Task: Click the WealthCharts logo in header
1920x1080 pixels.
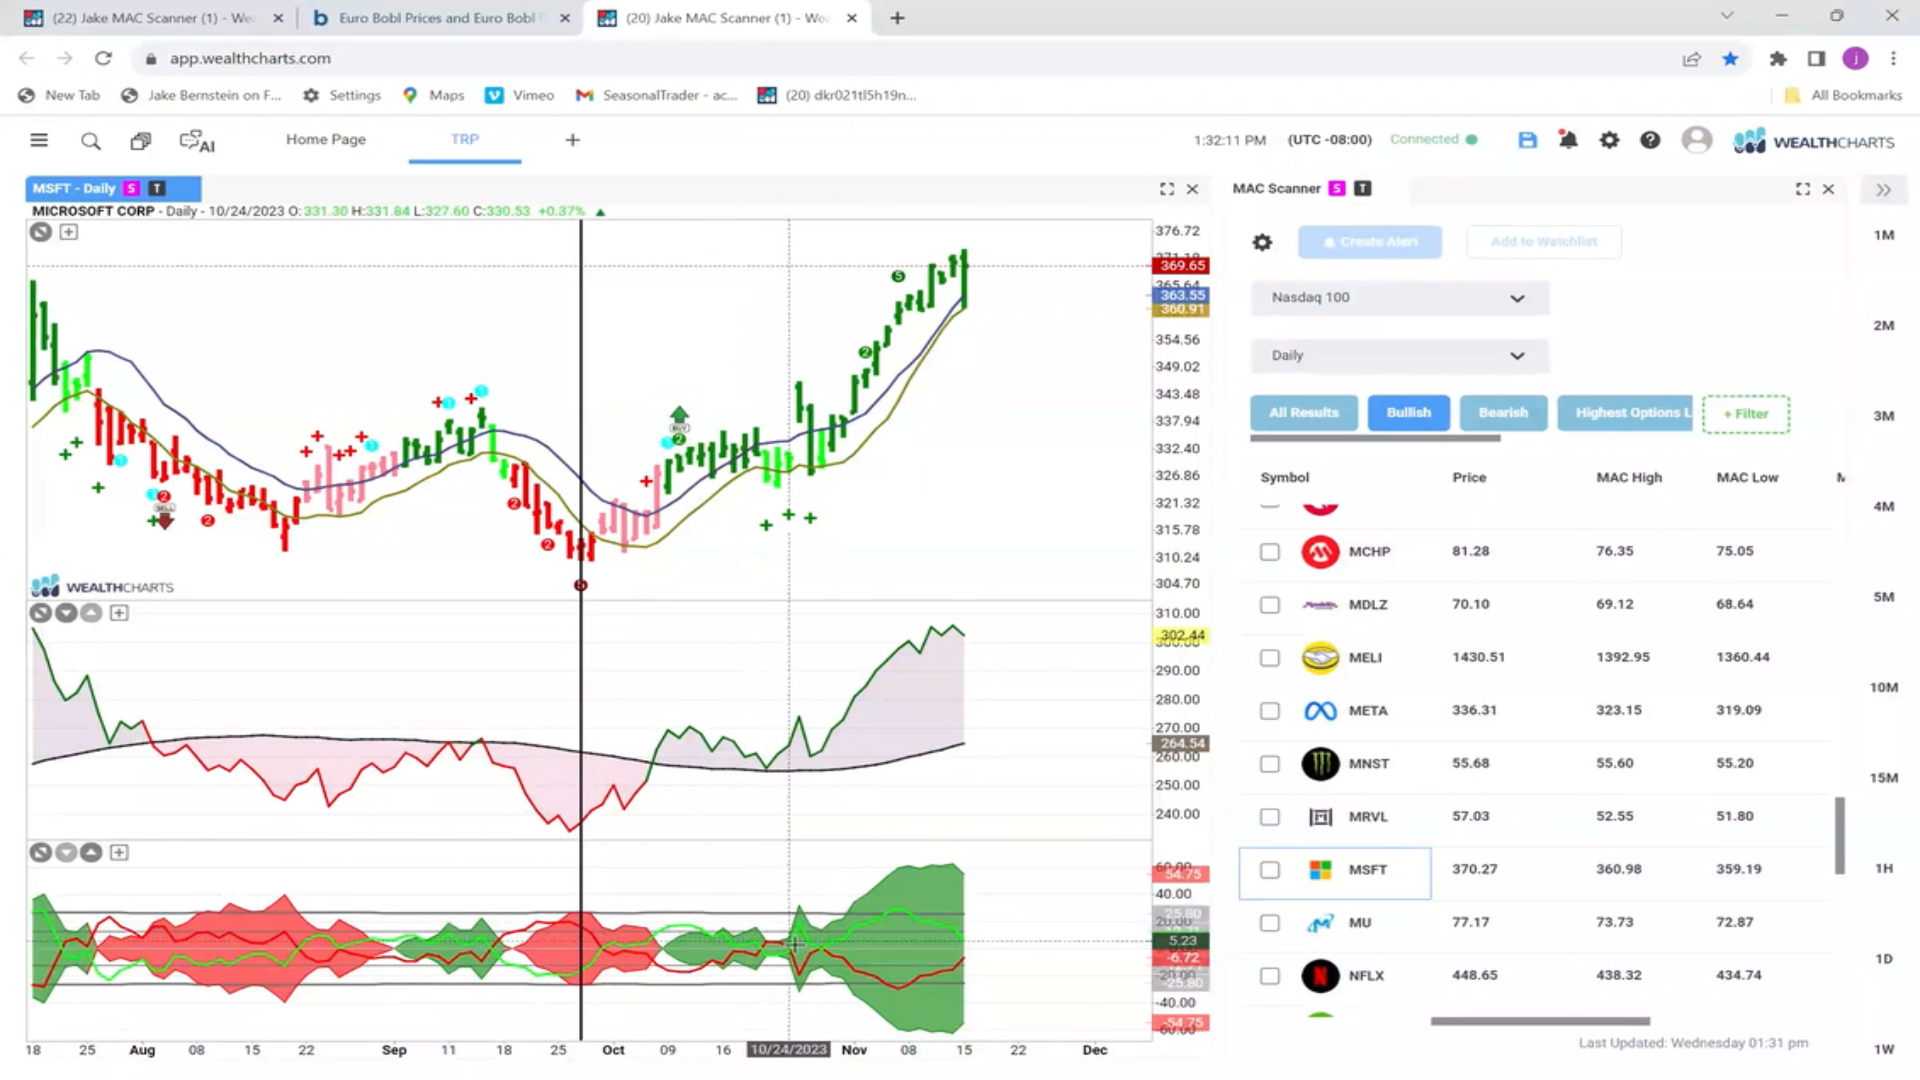Action: [1814, 141]
